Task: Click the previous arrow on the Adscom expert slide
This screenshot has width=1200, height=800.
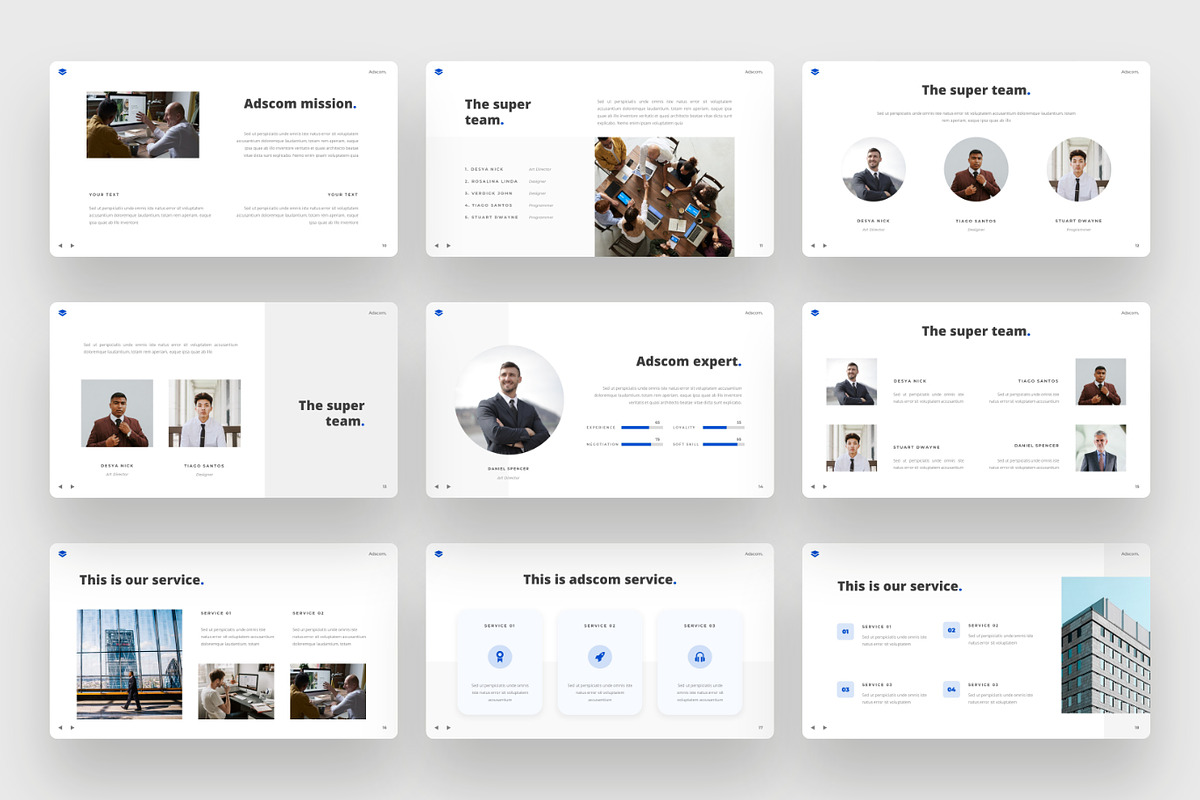Action: pos(436,486)
